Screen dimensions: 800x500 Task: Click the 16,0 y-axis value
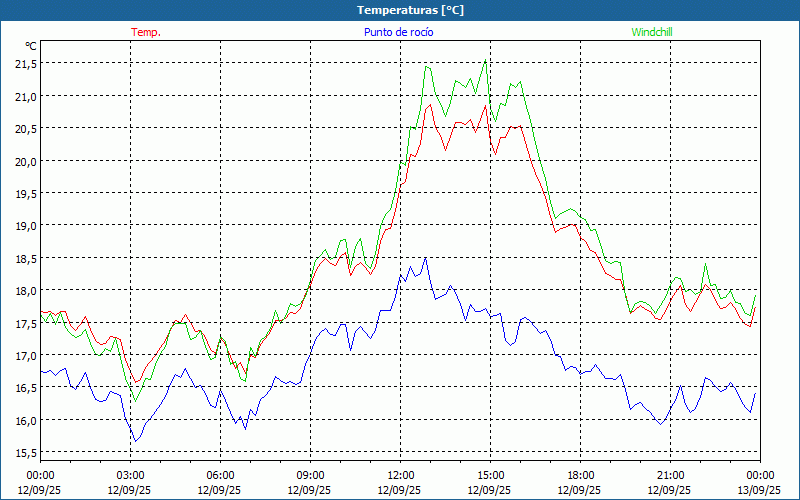pos(26,421)
